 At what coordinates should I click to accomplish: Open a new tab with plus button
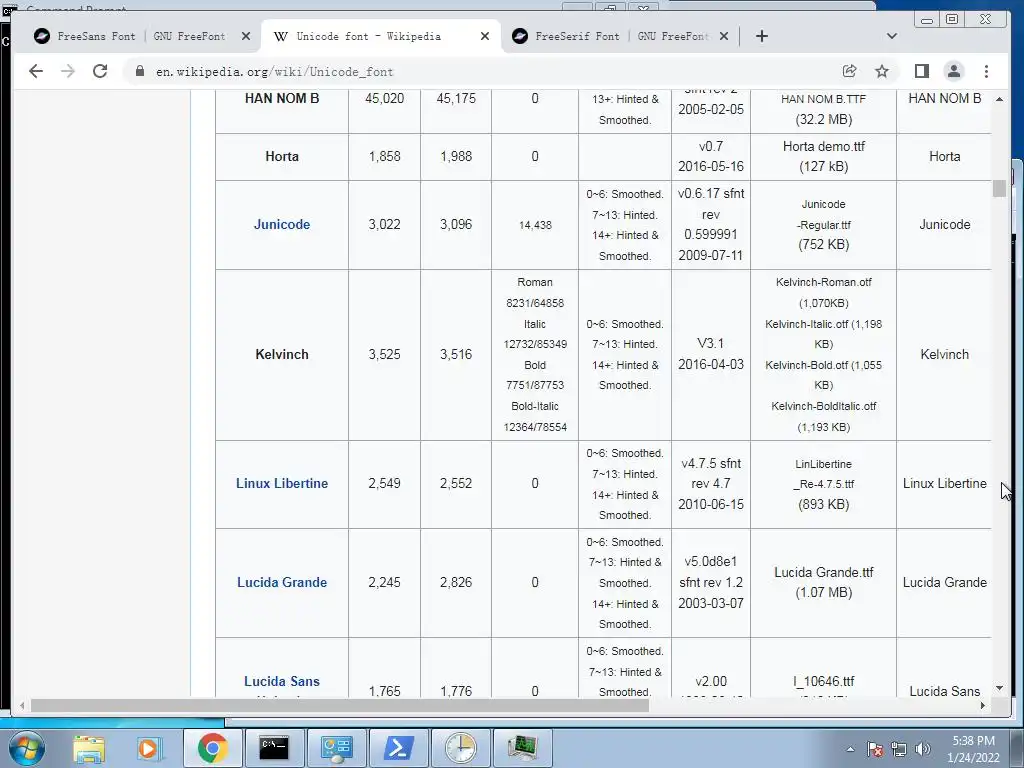click(761, 37)
